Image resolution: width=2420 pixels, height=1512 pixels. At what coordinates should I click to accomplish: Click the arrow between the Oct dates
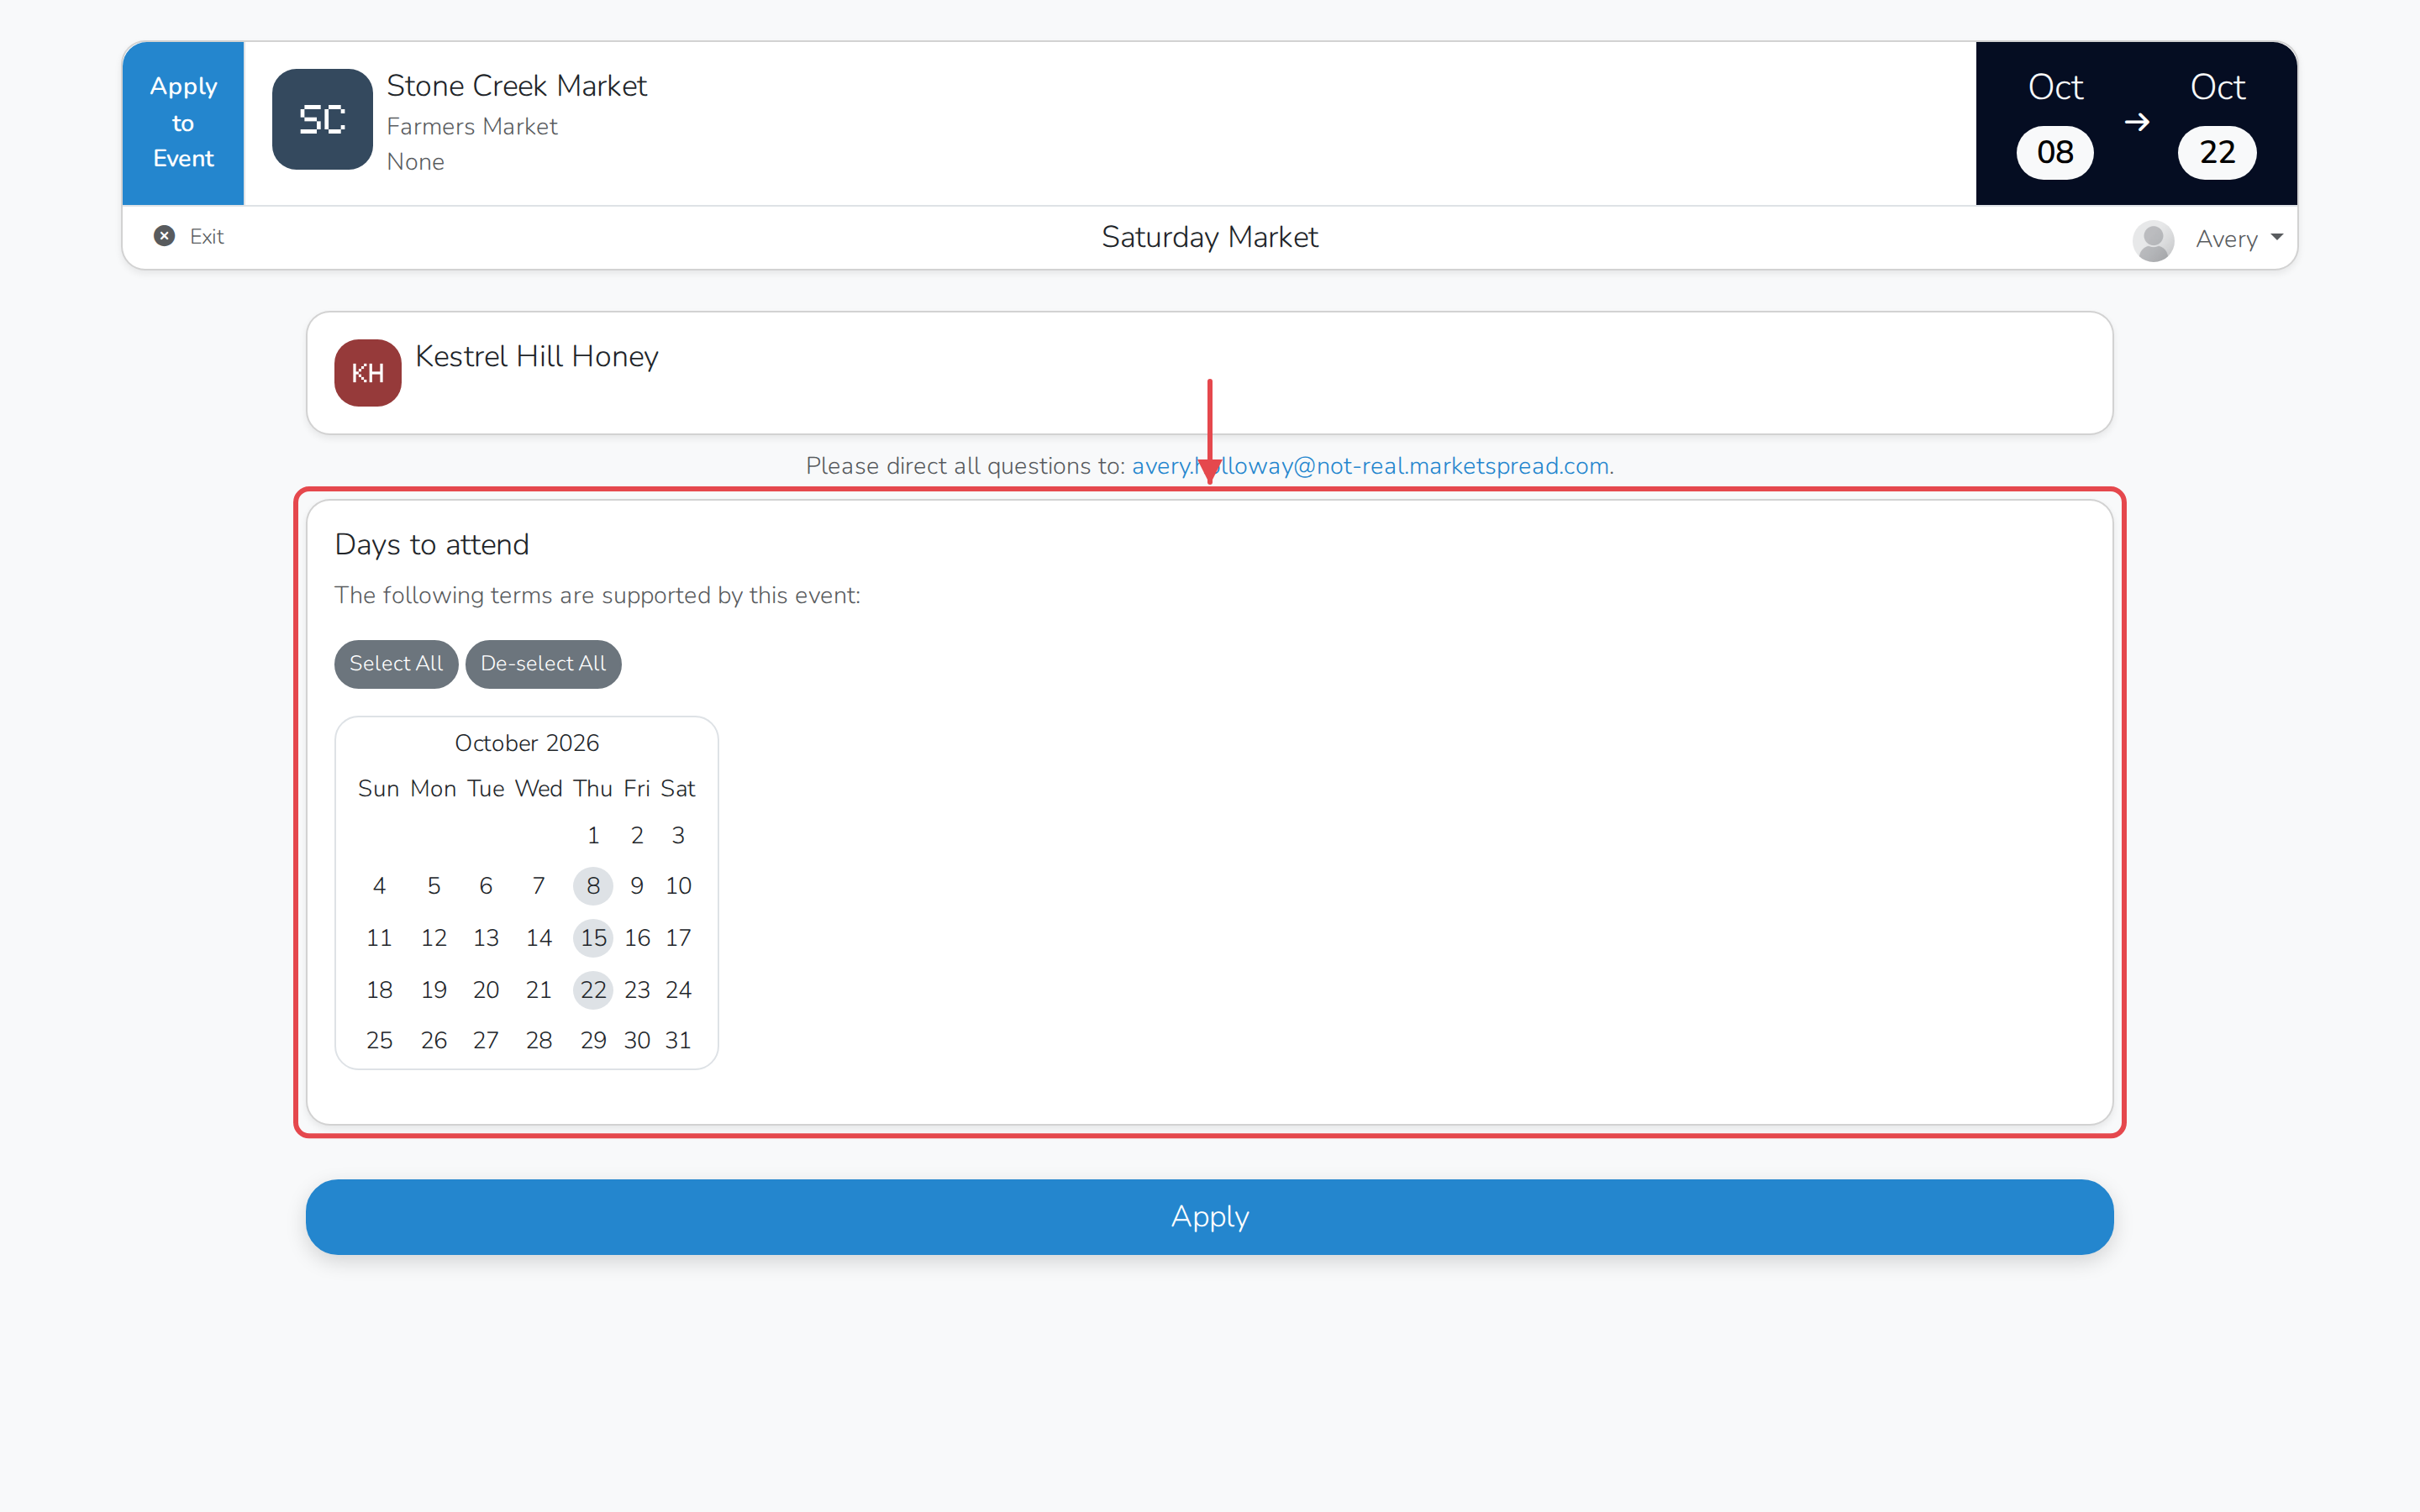click(2137, 122)
